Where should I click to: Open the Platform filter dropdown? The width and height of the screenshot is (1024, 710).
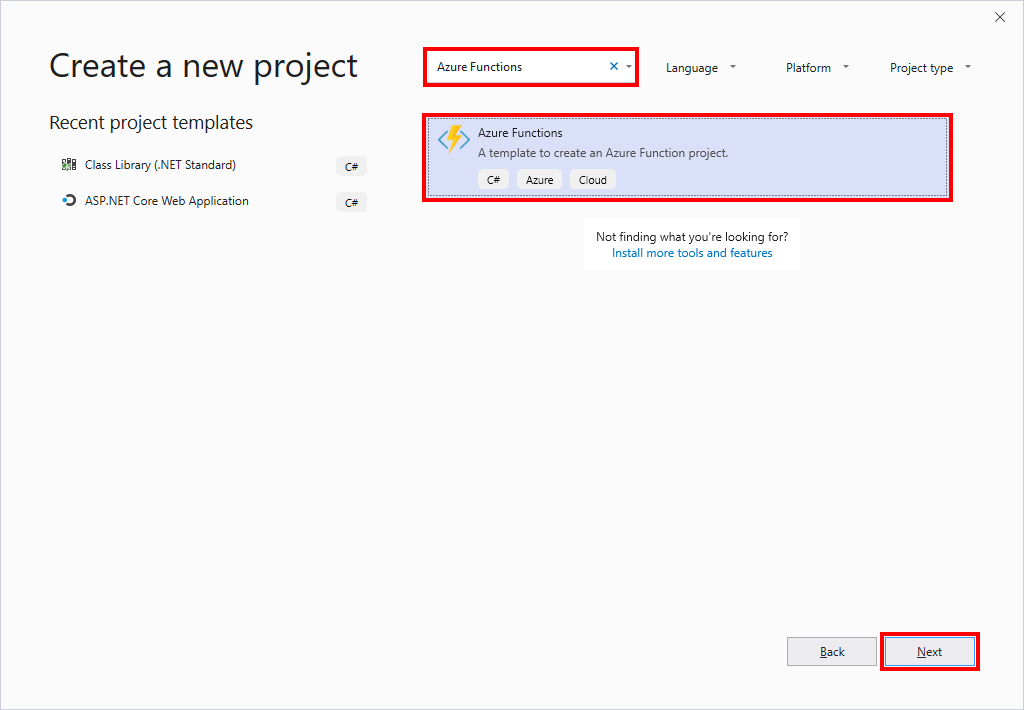(x=817, y=67)
